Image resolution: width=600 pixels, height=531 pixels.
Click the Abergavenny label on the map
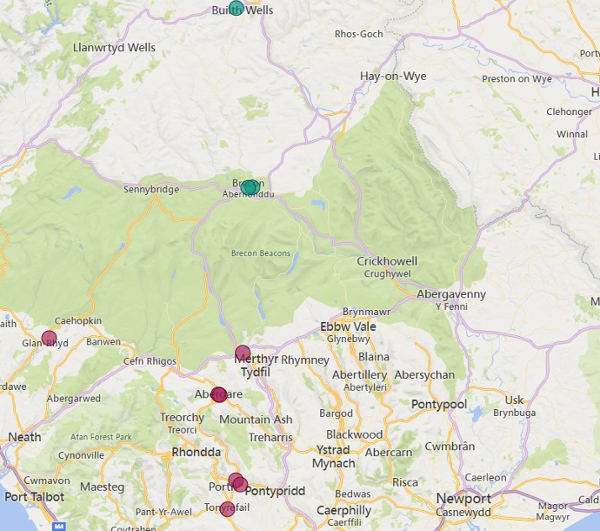click(451, 294)
